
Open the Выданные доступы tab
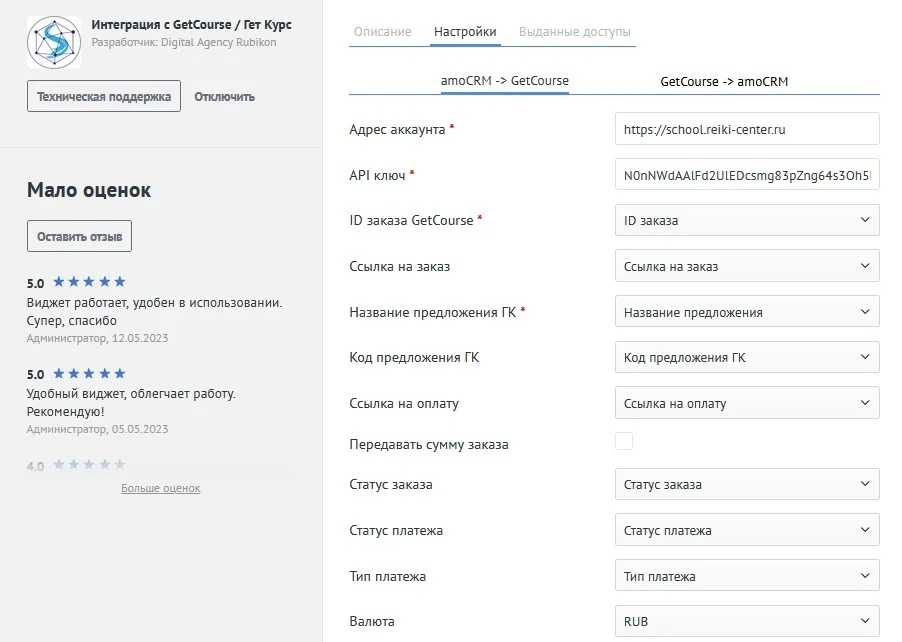coord(573,31)
